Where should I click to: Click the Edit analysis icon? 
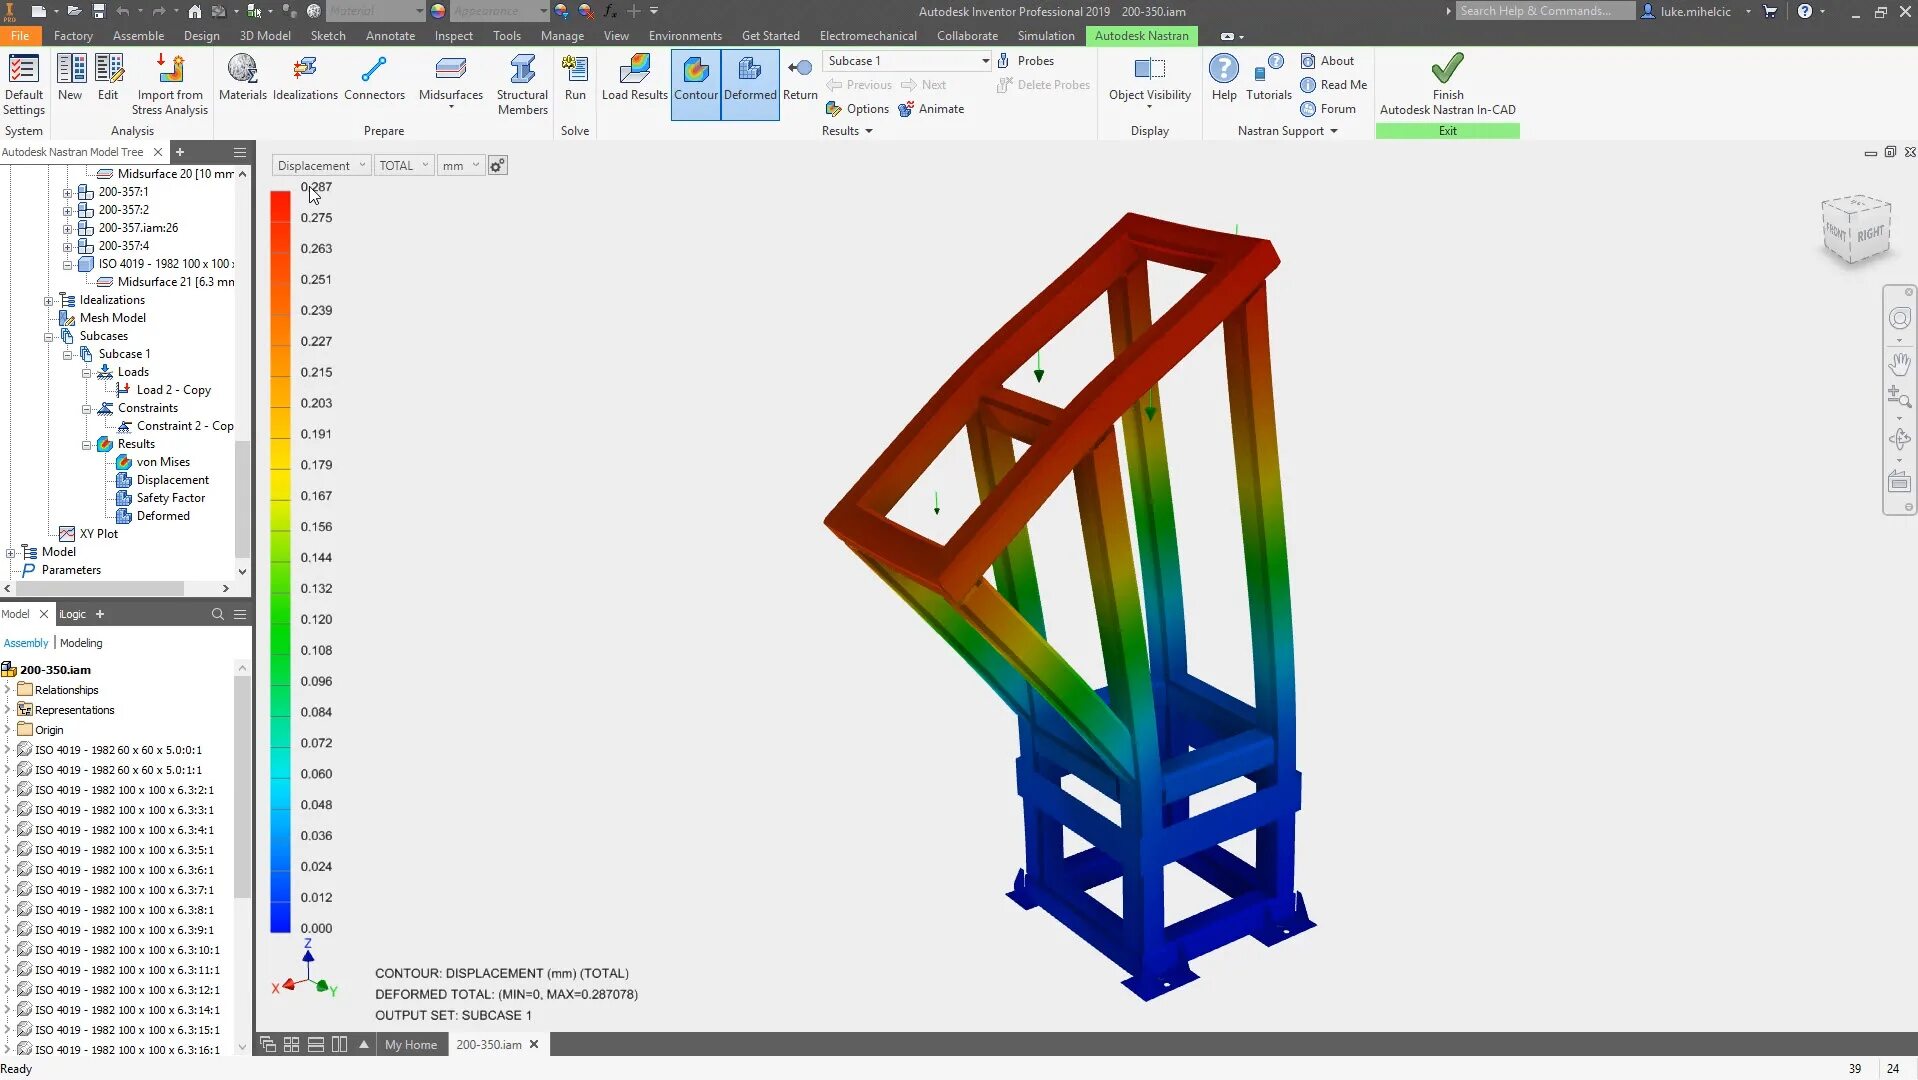[x=108, y=78]
